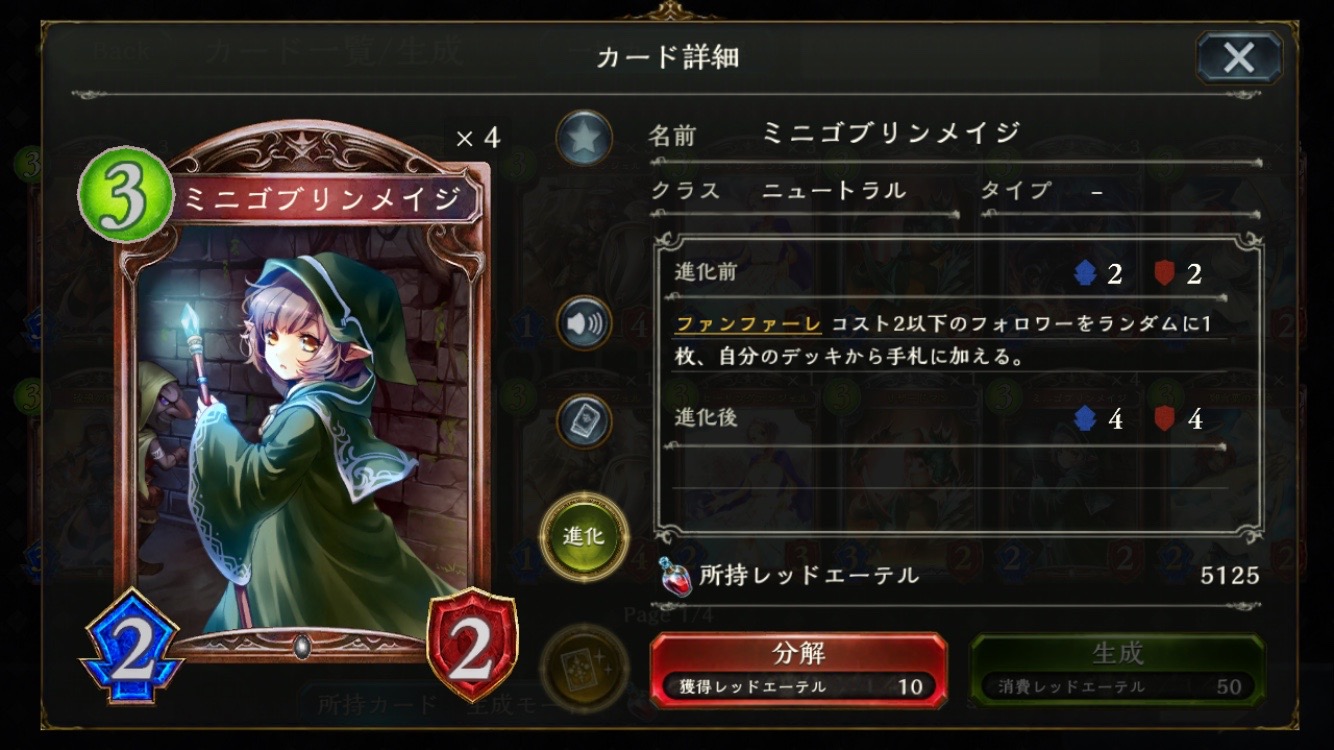The image size is (1334, 750).
Task: Click the star favorite icon
Action: pyautogui.click(x=584, y=138)
